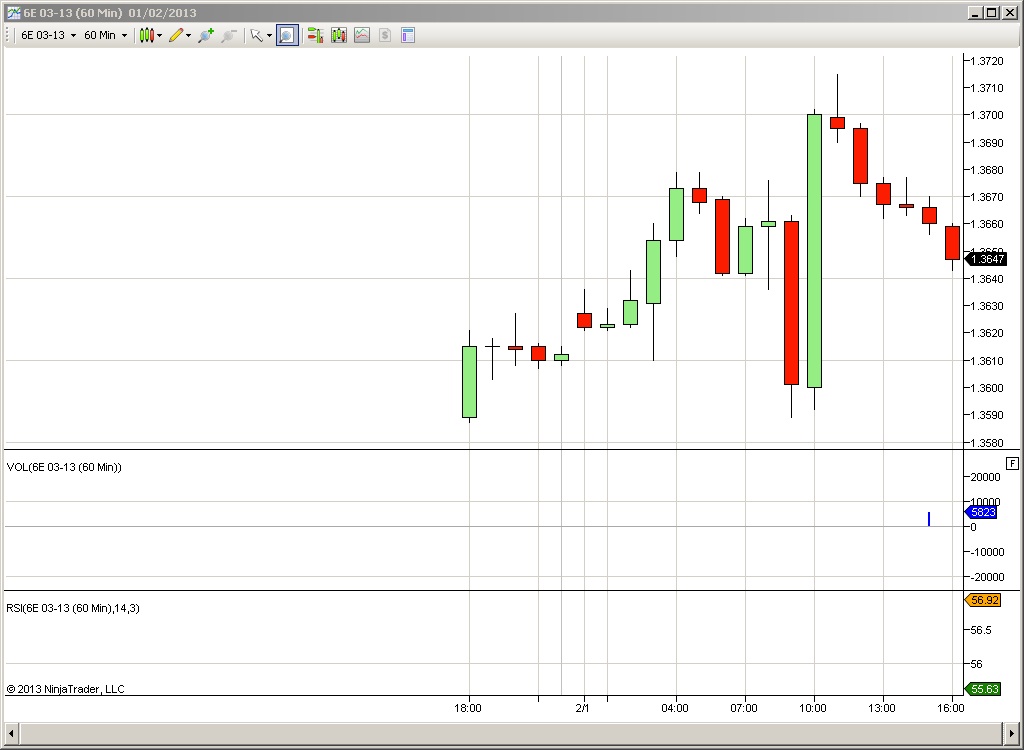Click the 1.3720 price axis label

point(987,61)
